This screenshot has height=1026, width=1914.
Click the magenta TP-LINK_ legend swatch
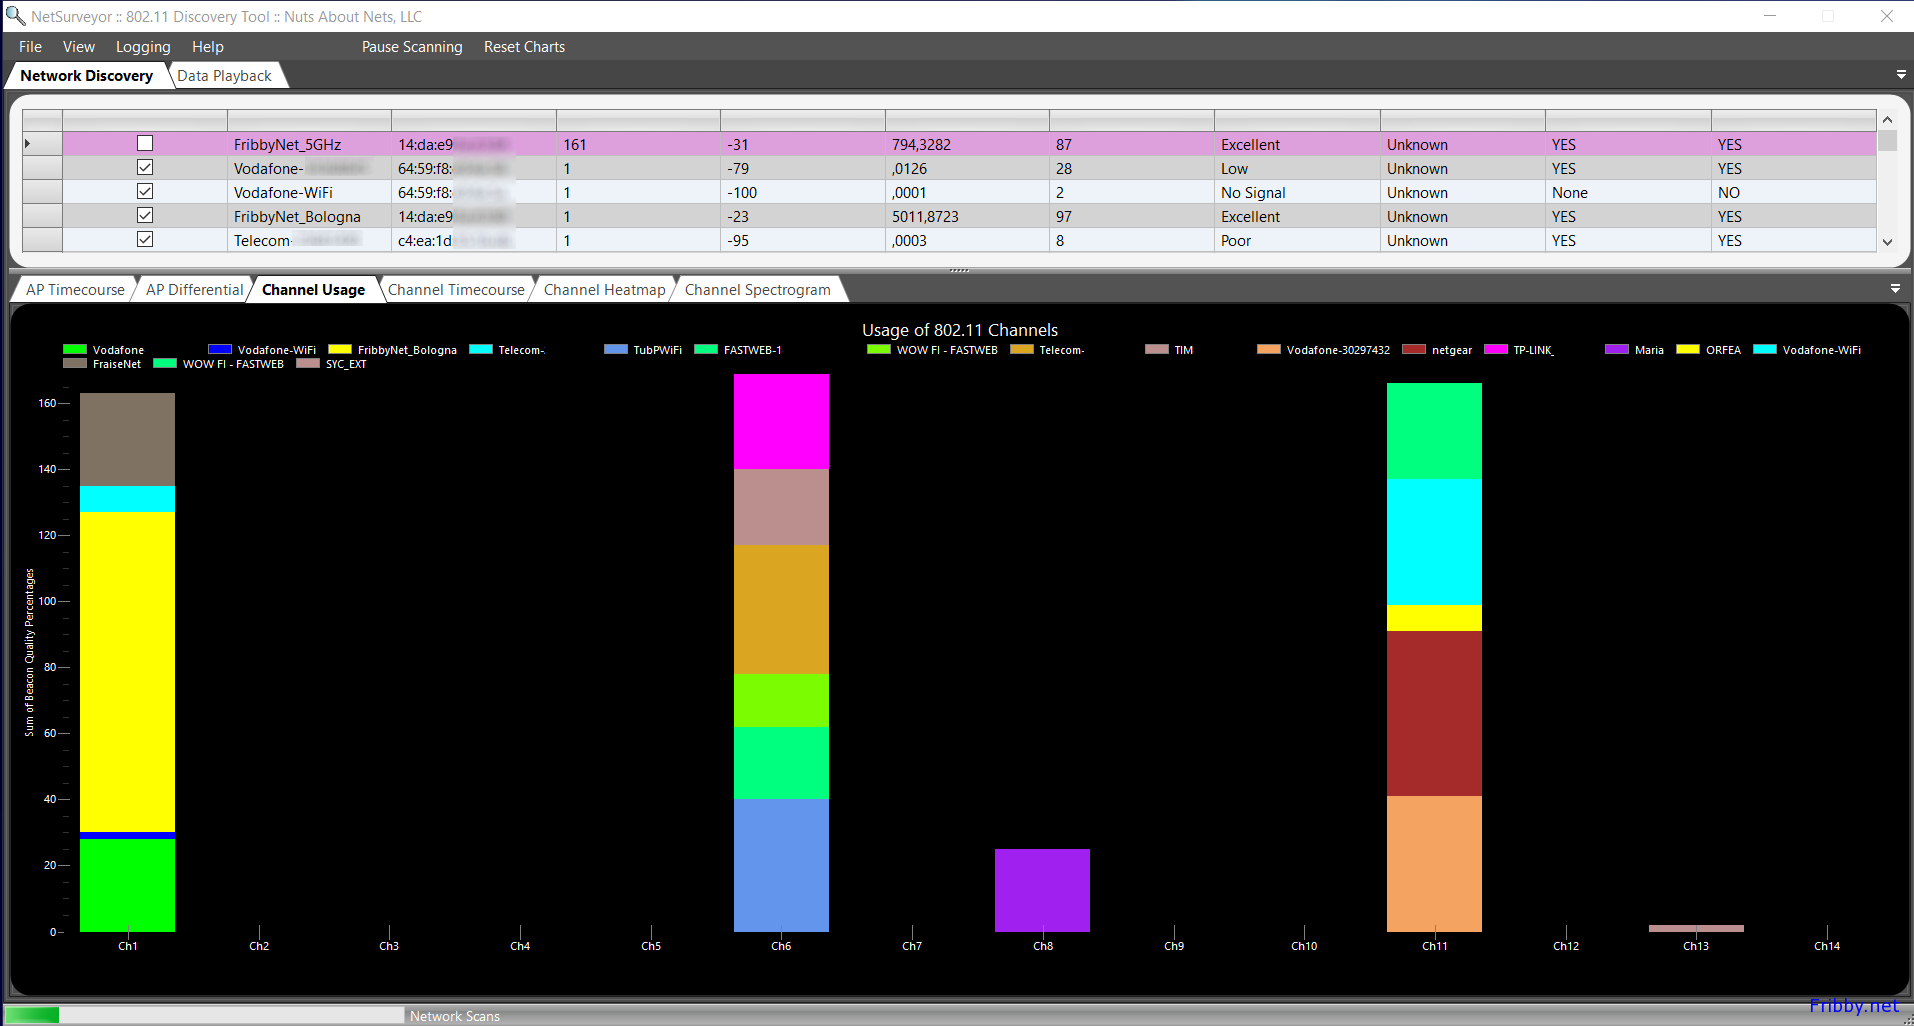(1495, 350)
